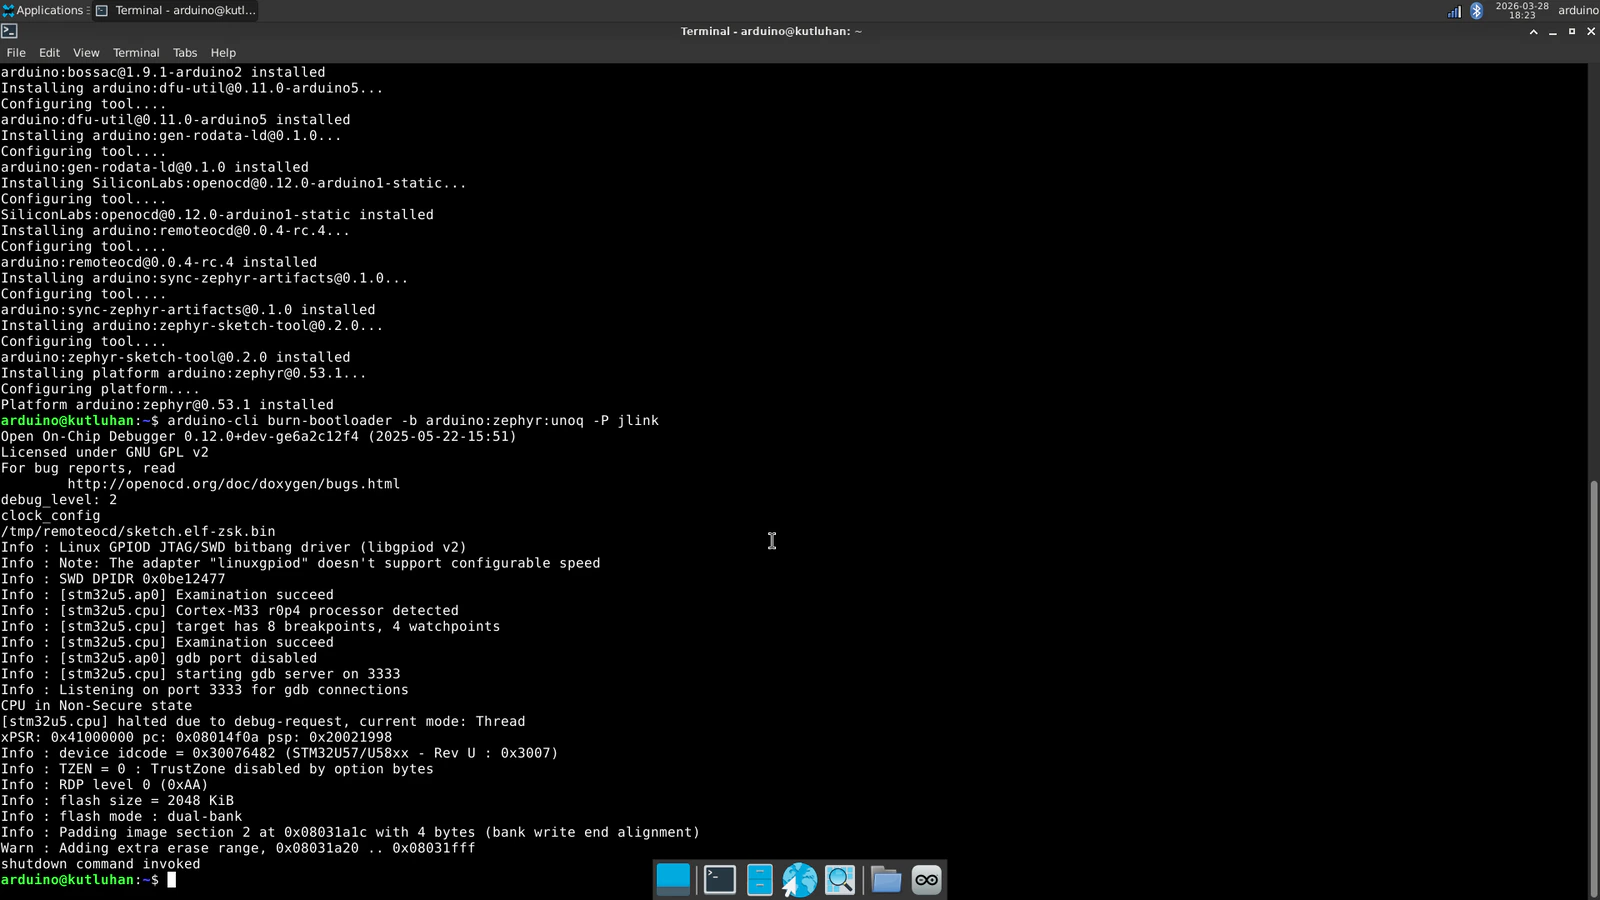Viewport: 1600px width, 900px height.
Task: Click the "Info : SWD DPIDR 0x0be12477" line
Action: 113,579
